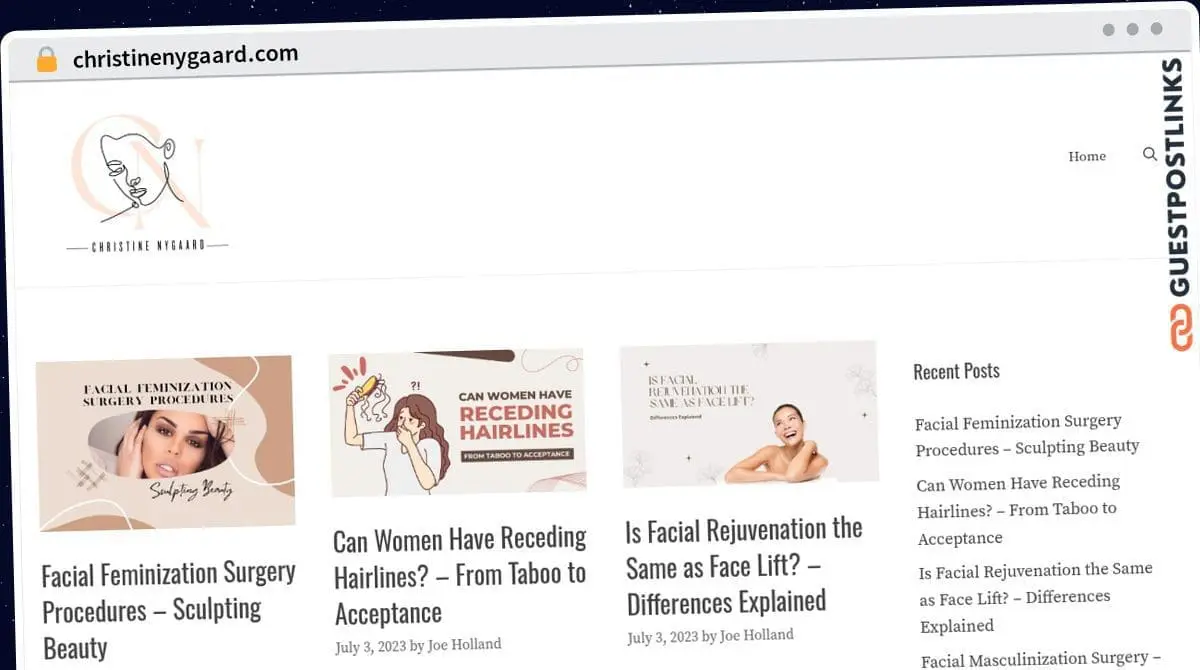Open article title Can Women Have Receding Hairlines
This screenshot has width=1200, height=670.
click(460, 575)
